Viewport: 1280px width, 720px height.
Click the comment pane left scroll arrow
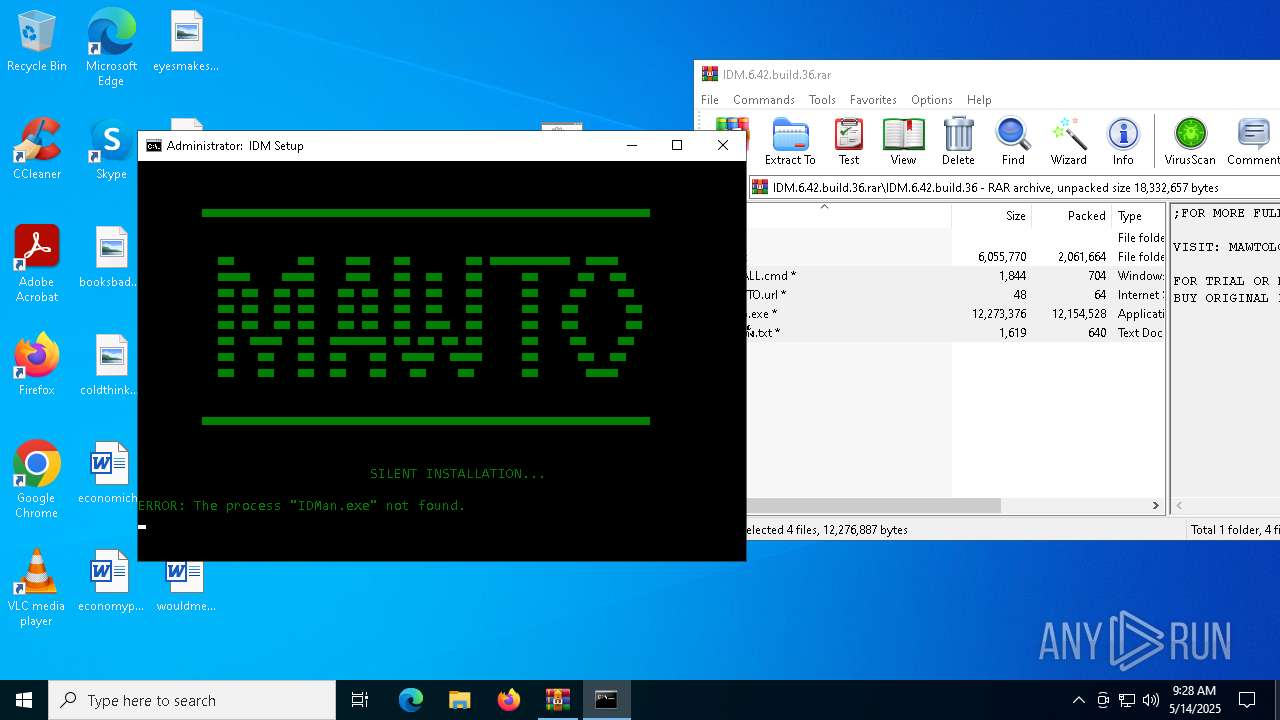tap(1179, 506)
